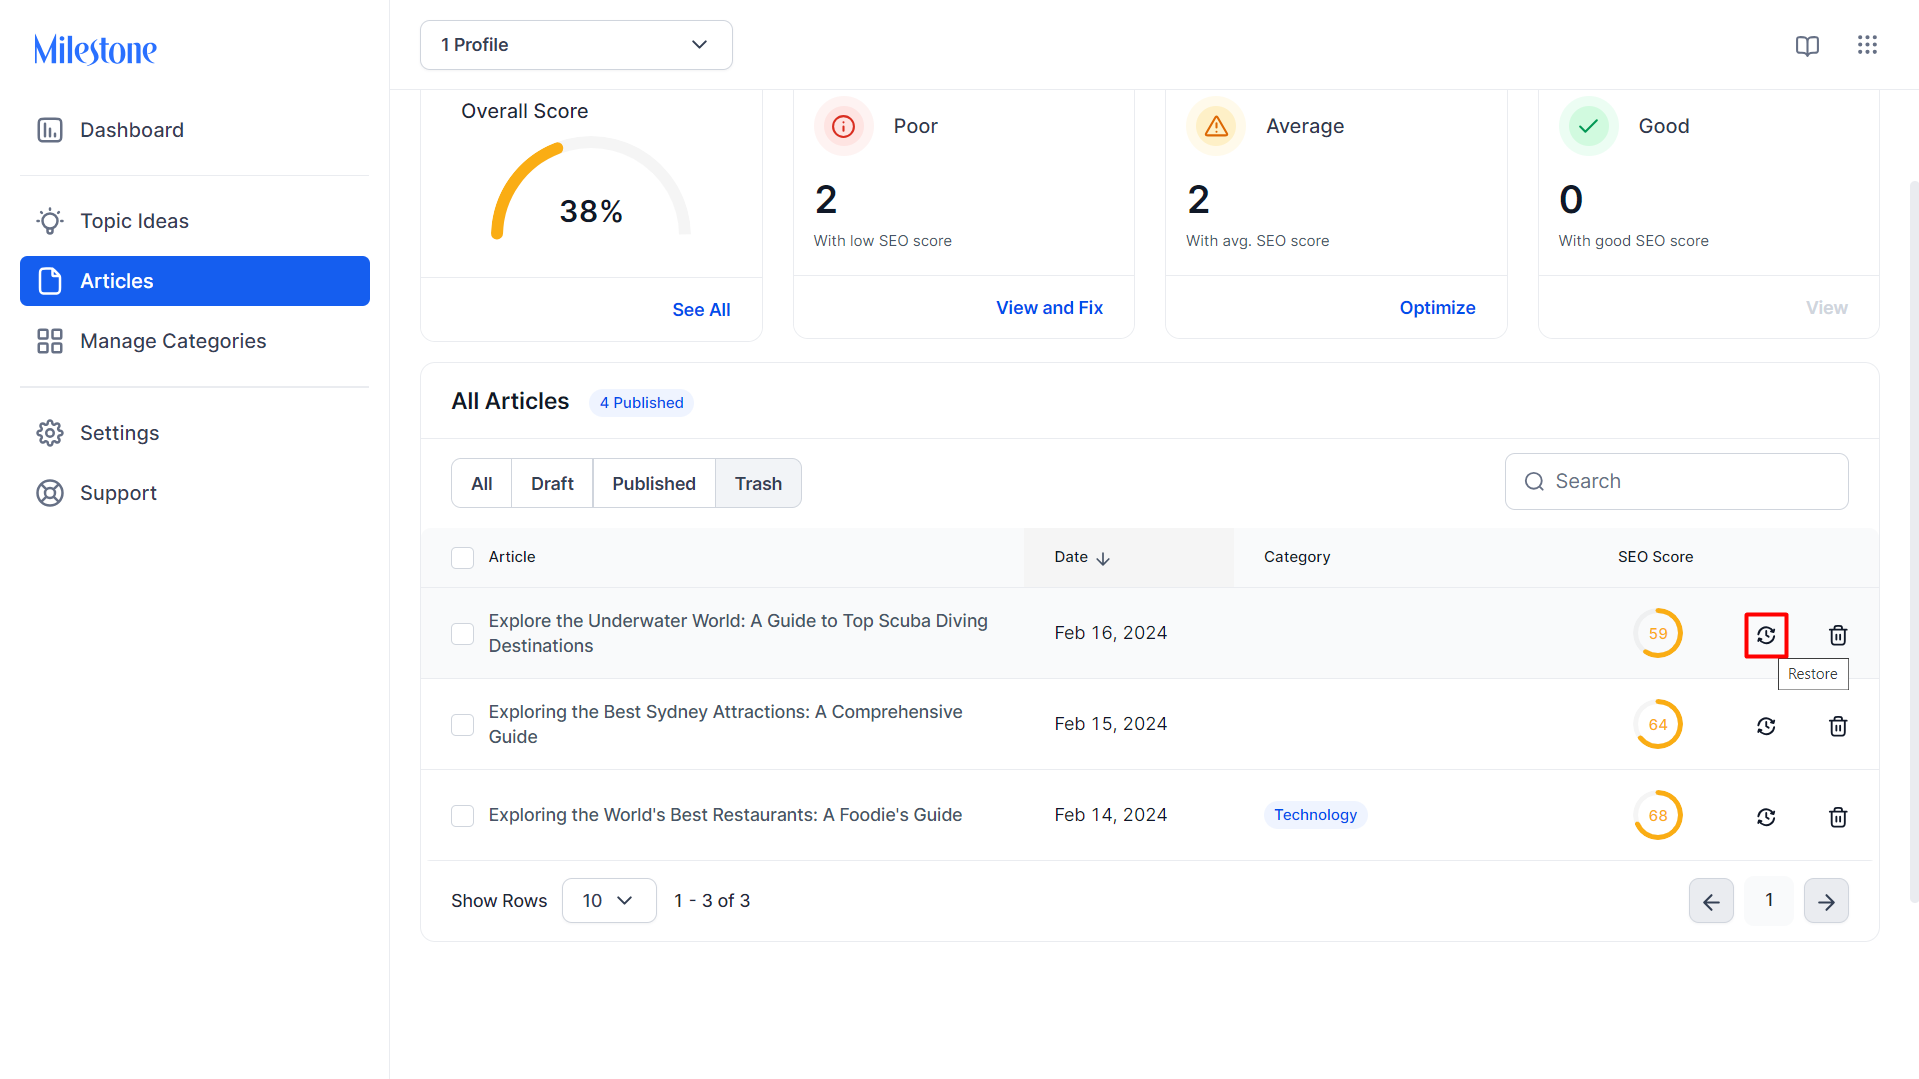Delete the Underwater World scuba article permanently
Viewport: 1919px width, 1079px height.
tap(1838, 635)
